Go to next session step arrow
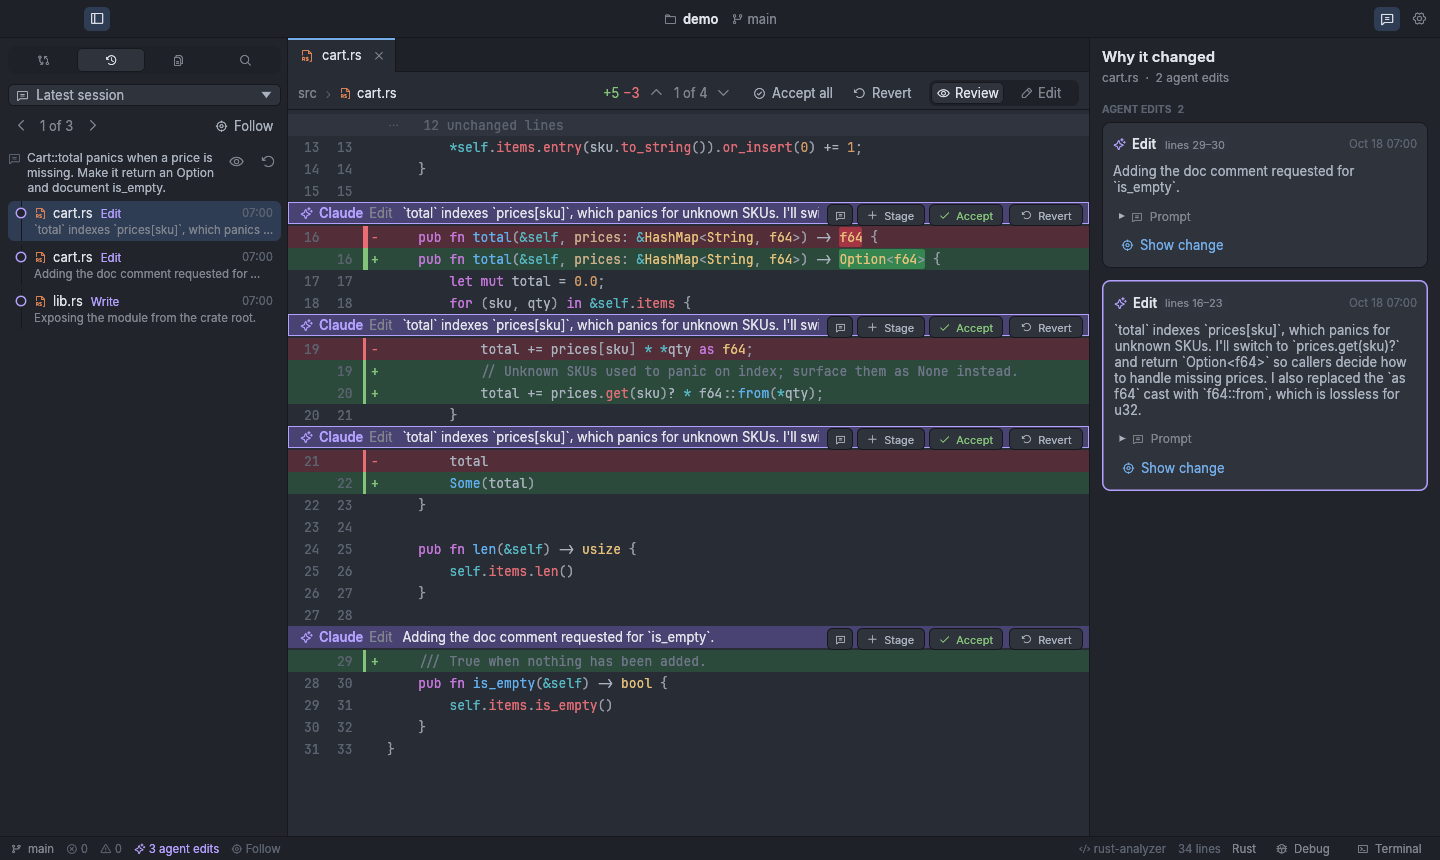This screenshot has height=860, width=1440. click(x=93, y=125)
